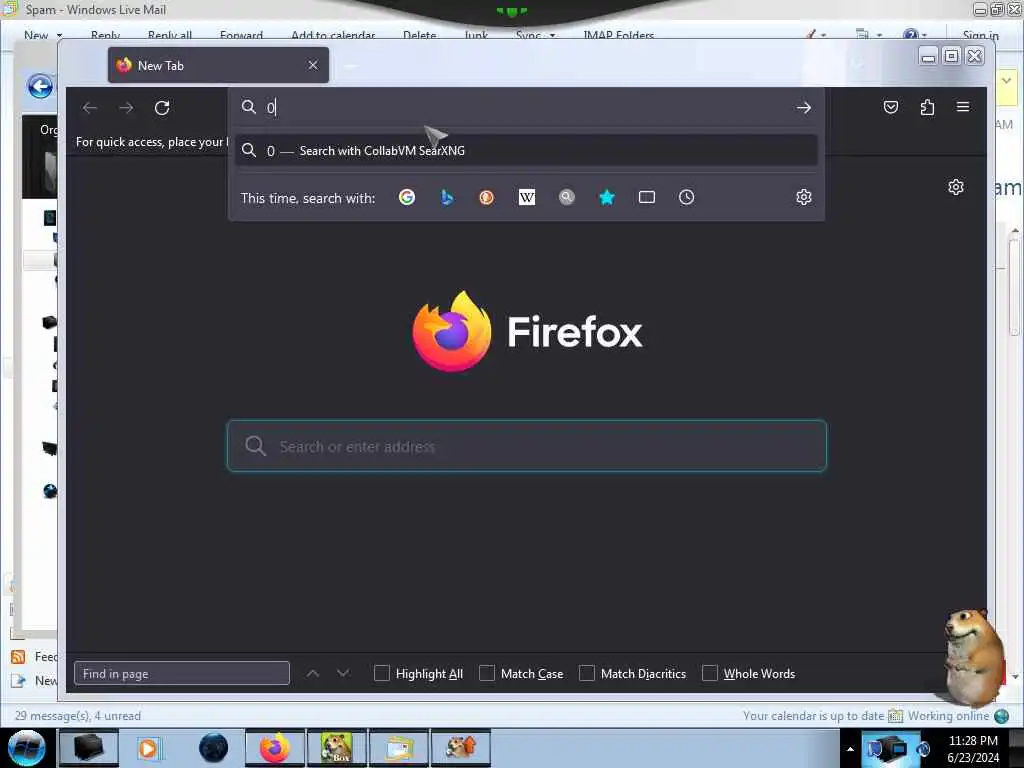The image size is (1024, 768).
Task: Click the go arrow in the URL bar
Action: pyautogui.click(x=804, y=108)
